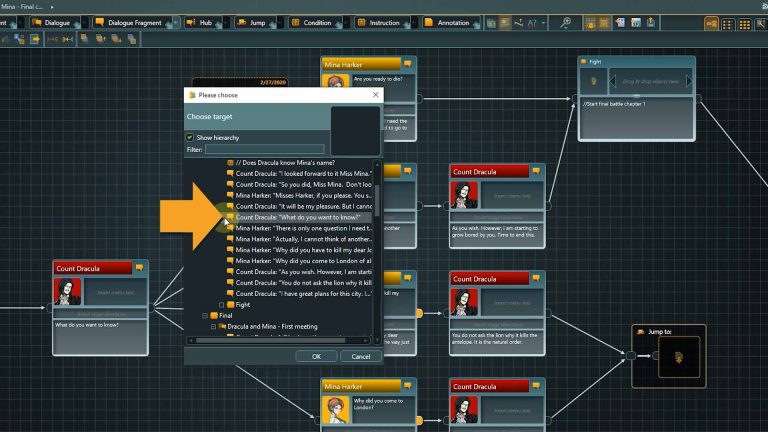Open dropdown arrow next to A? icon

click(x=543, y=23)
